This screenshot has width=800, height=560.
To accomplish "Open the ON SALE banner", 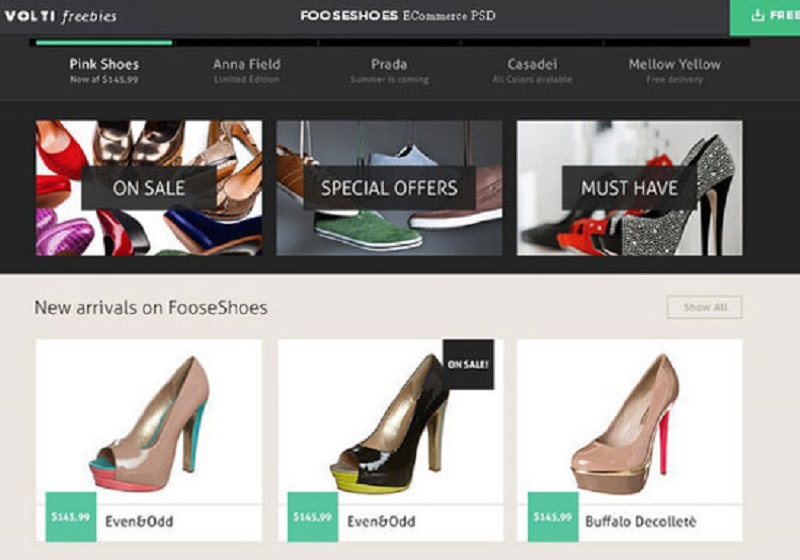I will coord(149,188).
